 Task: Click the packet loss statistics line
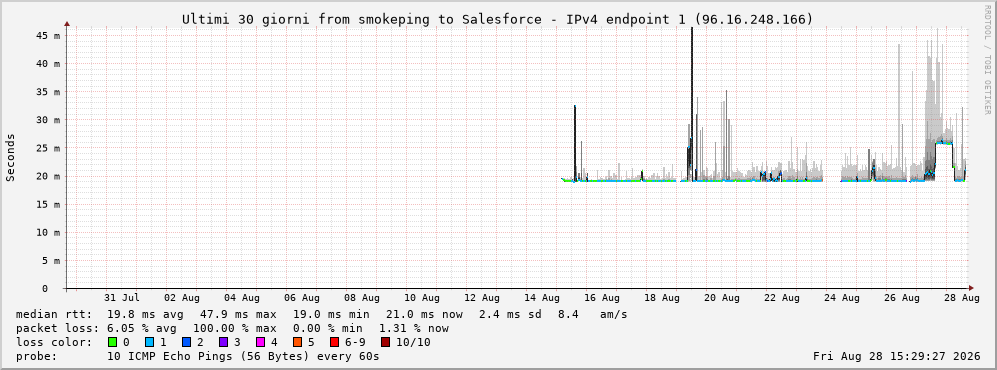click(x=232, y=329)
